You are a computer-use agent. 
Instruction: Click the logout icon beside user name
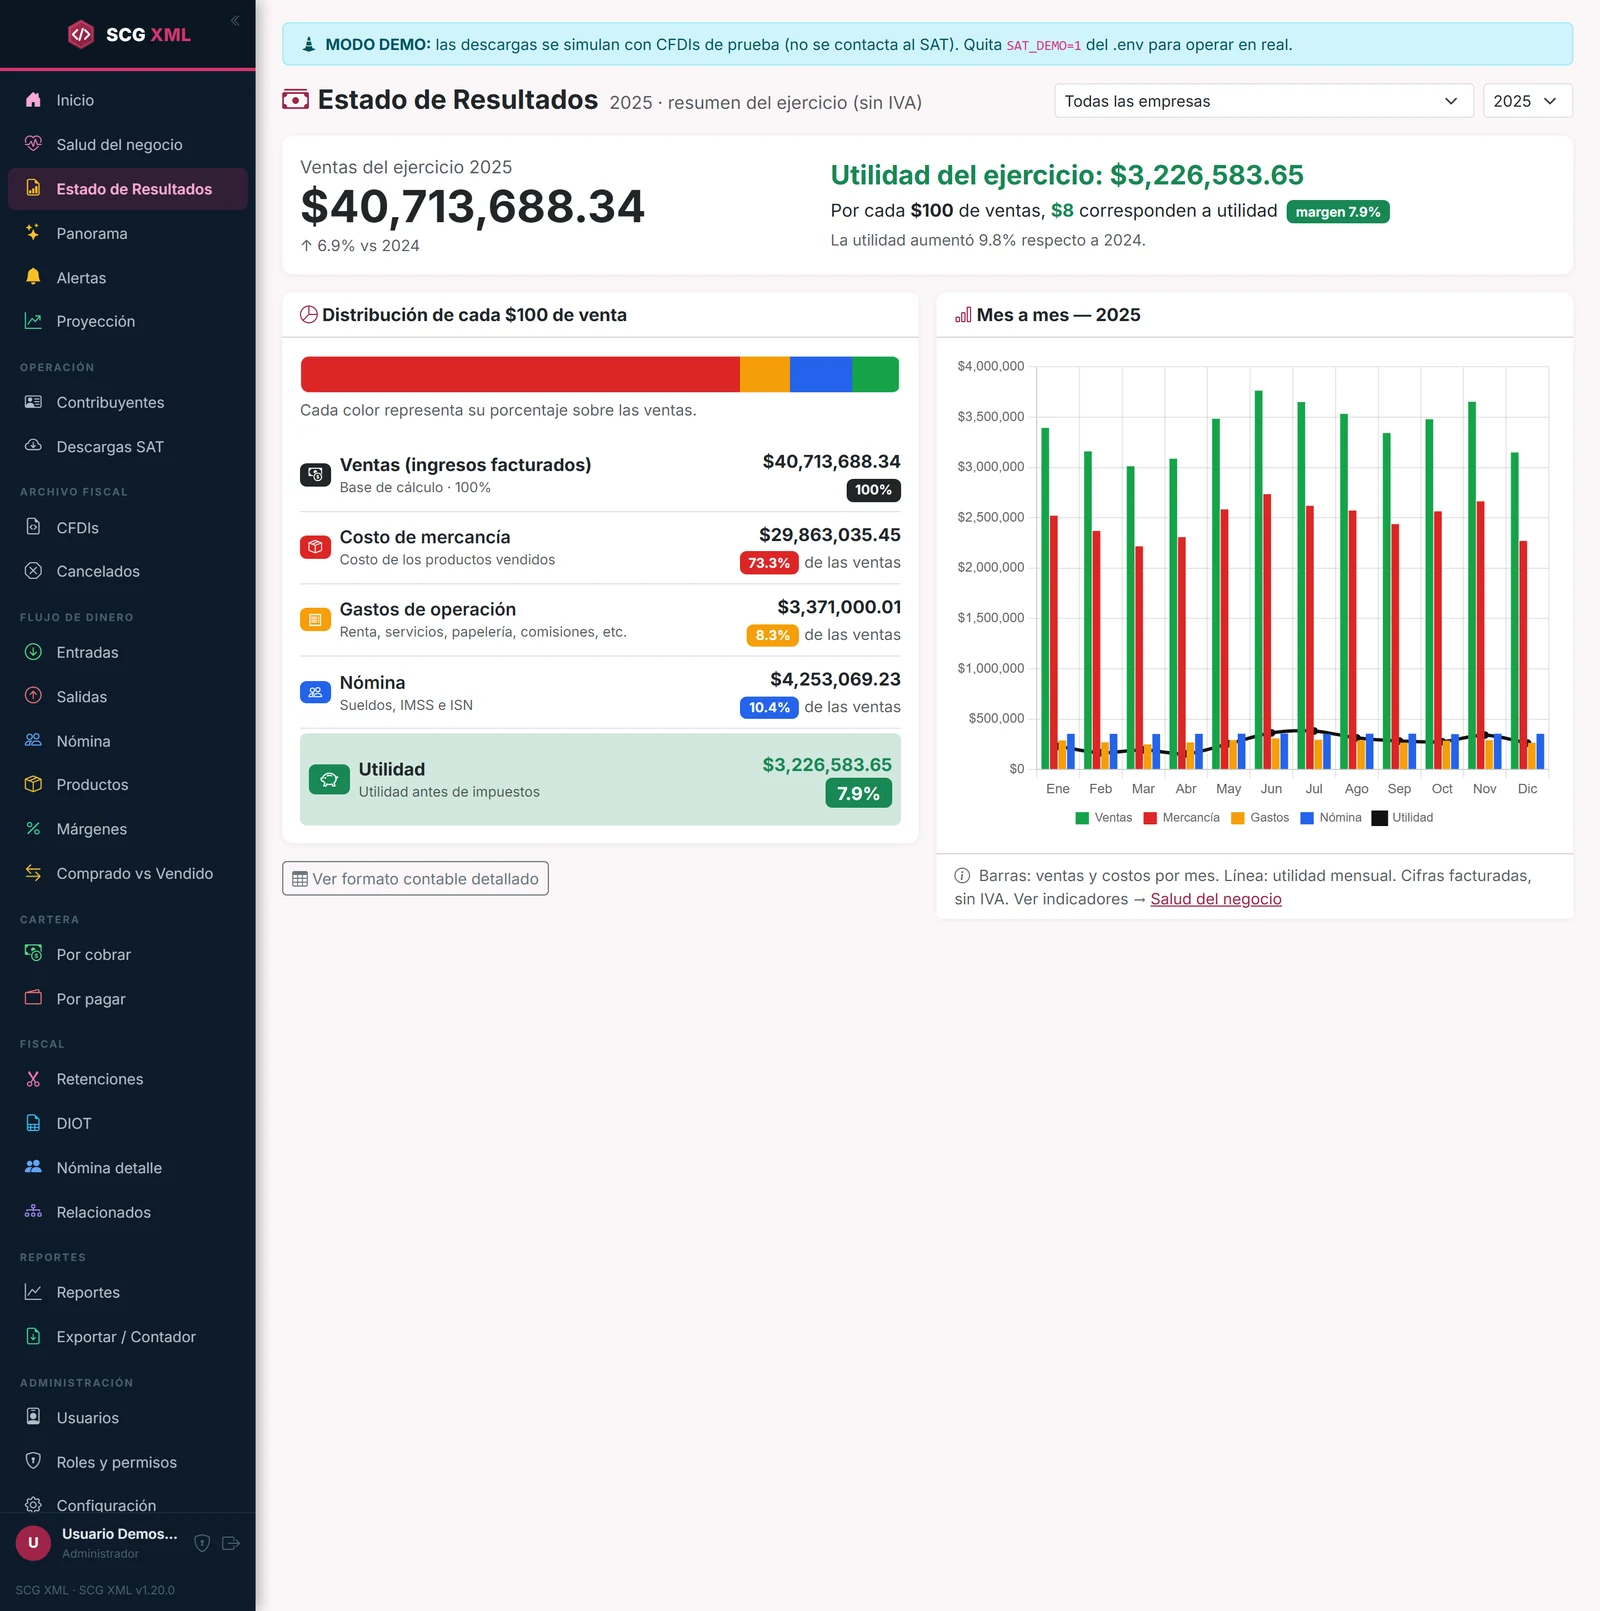tap(231, 1543)
